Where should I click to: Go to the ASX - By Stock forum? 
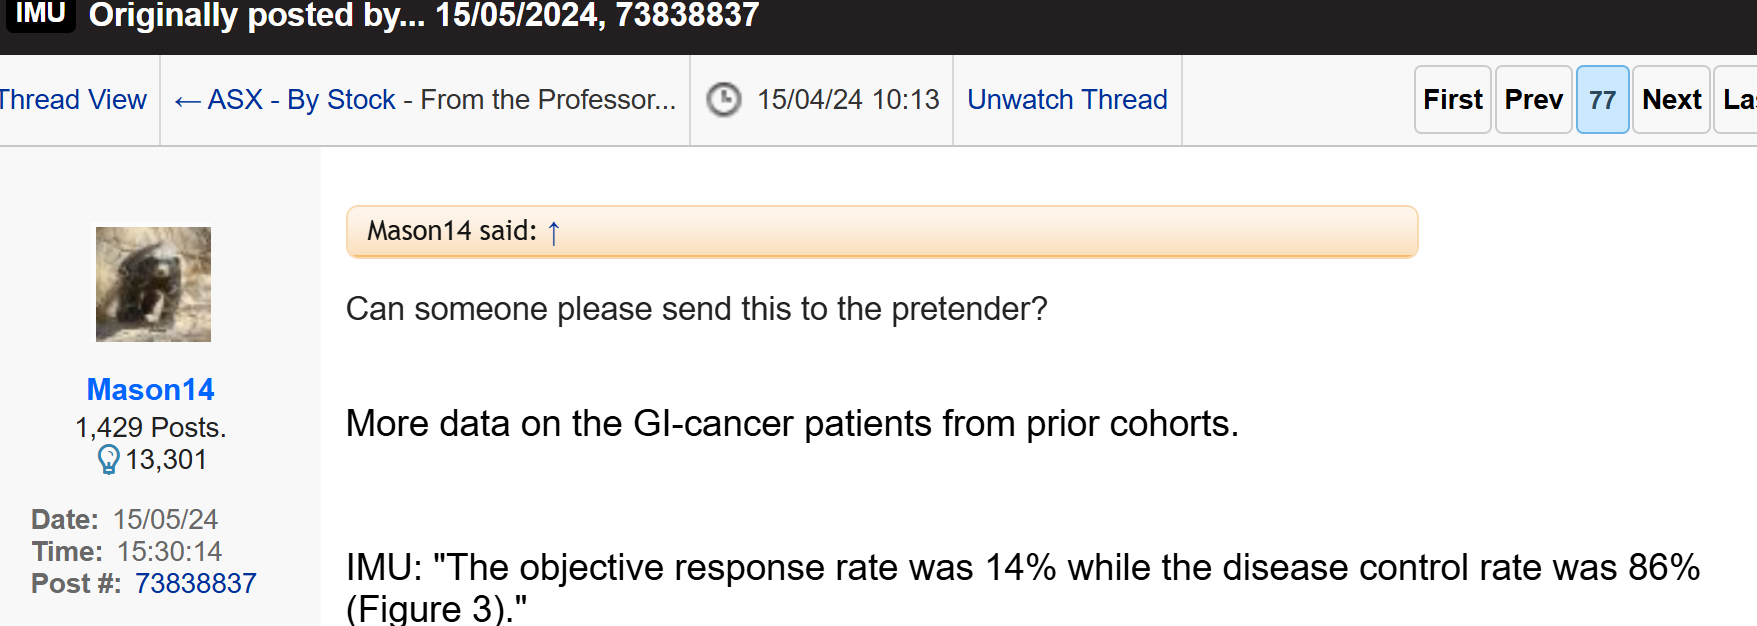302,100
